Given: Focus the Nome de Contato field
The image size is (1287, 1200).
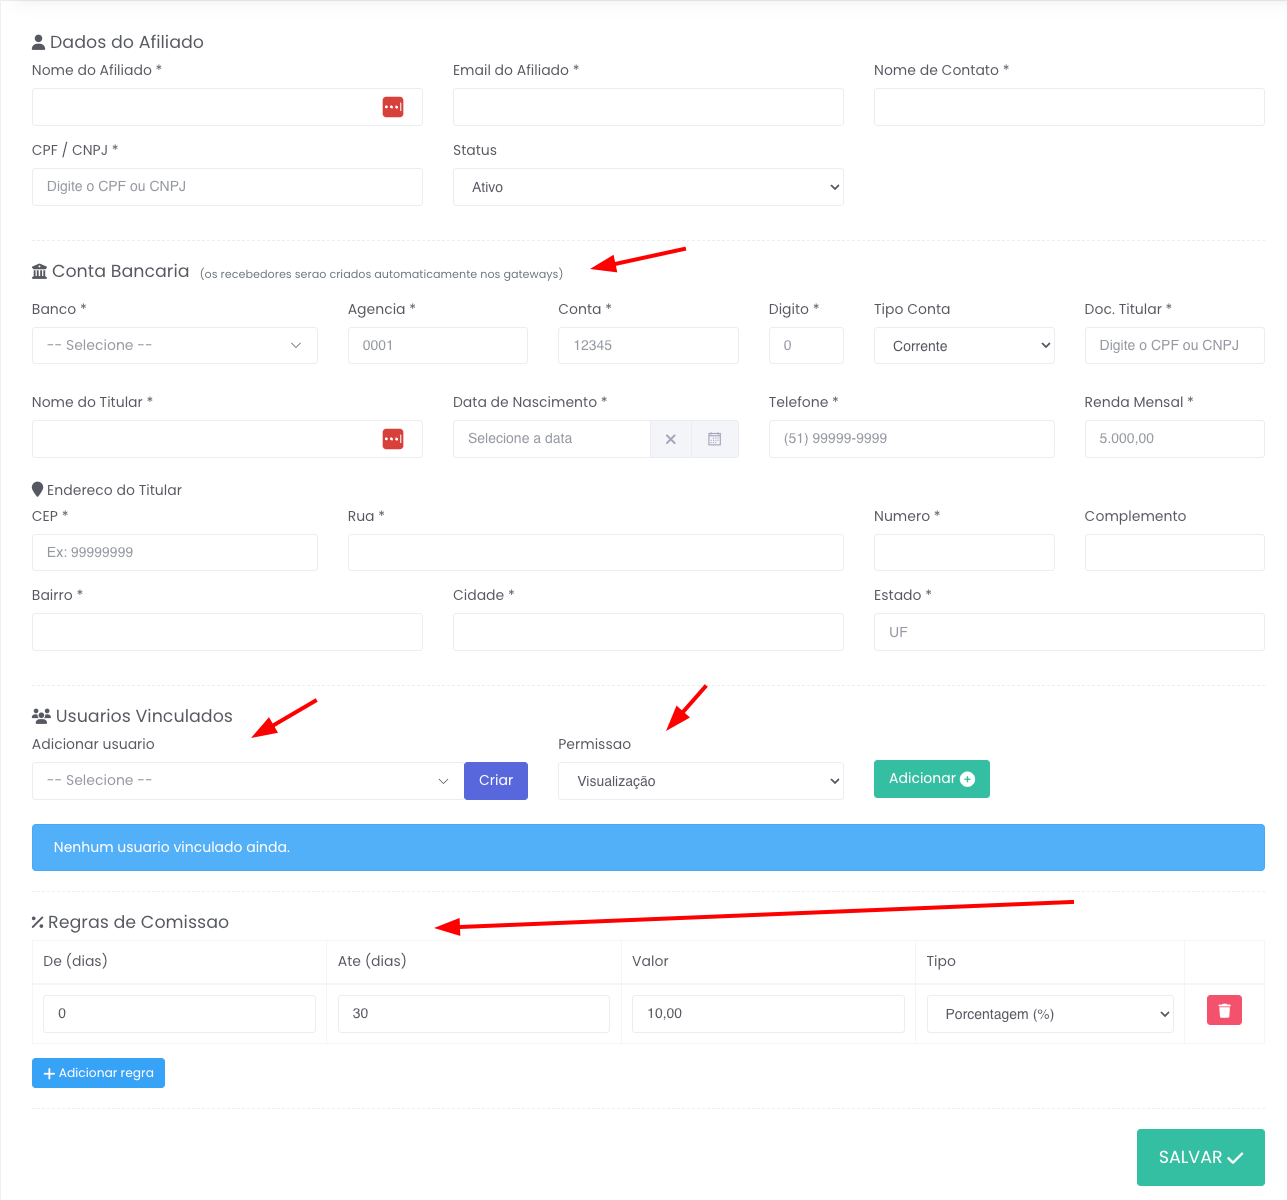Looking at the screenshot, I should click(x=1069, y=107).
